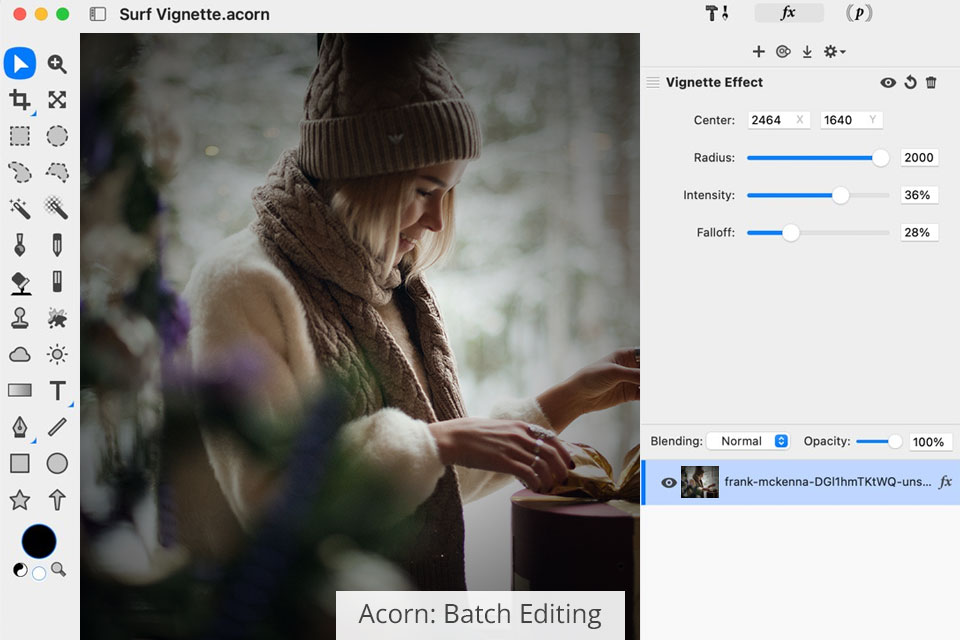960x640 pixels.
Task: Toggle the sidebar in the title bar
Action: coord(98,14)
